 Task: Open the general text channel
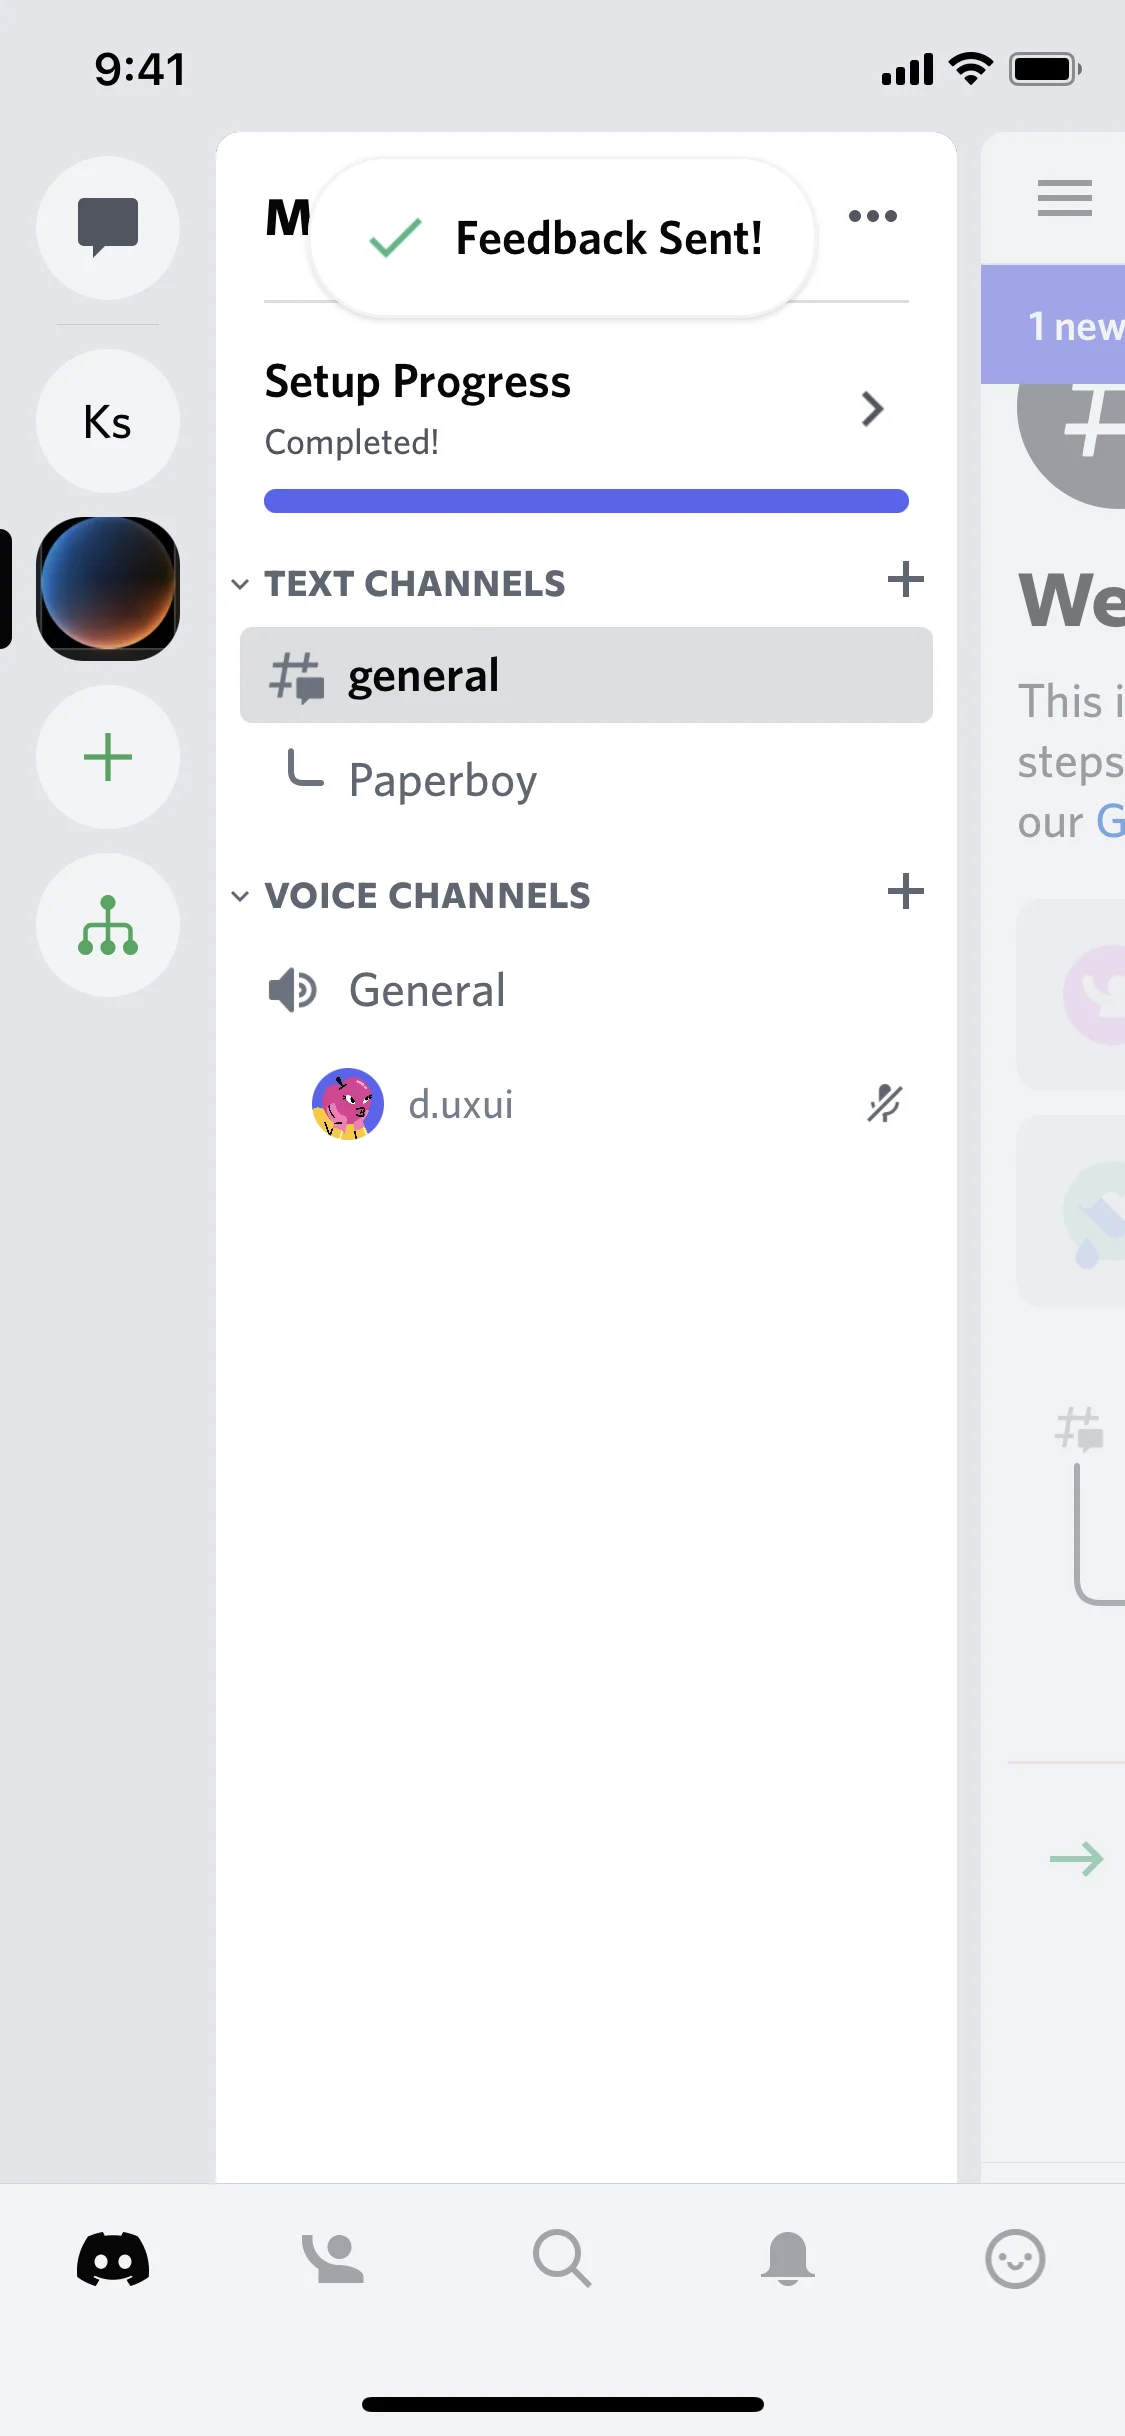pos(585,675)
